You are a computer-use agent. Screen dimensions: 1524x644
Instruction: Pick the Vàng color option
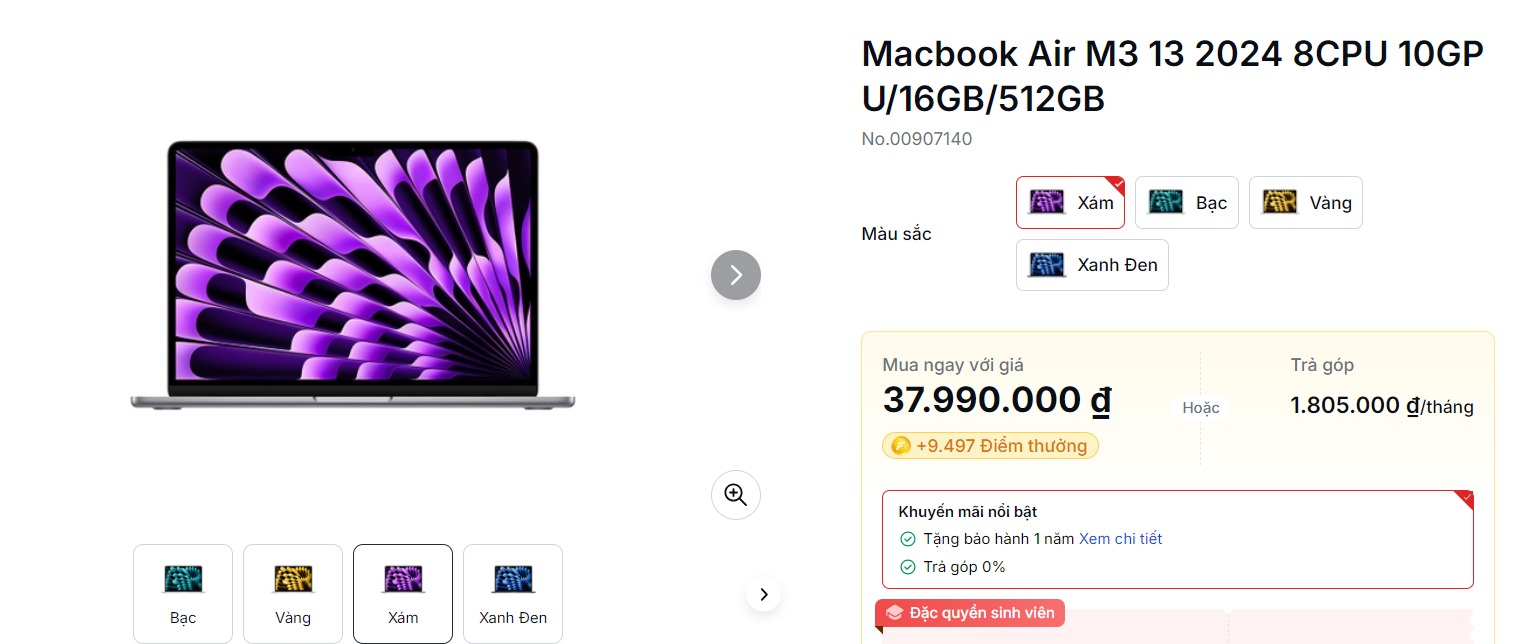tap(1305, 203)
